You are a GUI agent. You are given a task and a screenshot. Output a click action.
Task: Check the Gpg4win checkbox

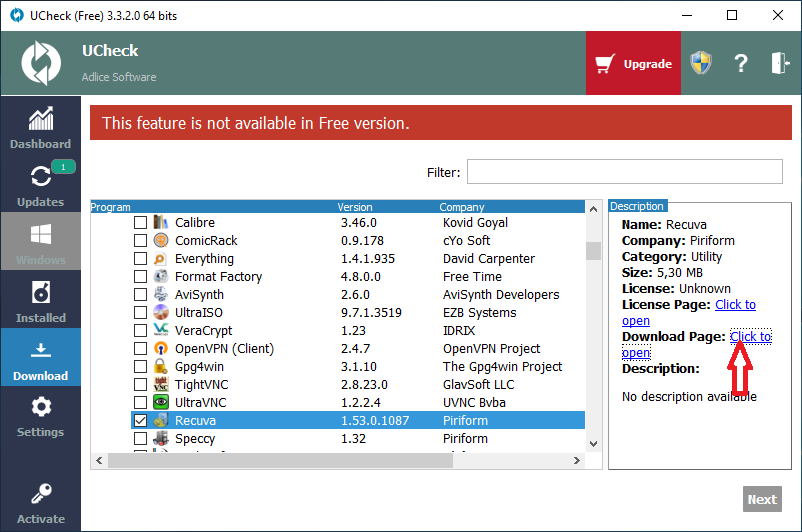point(140,367)
